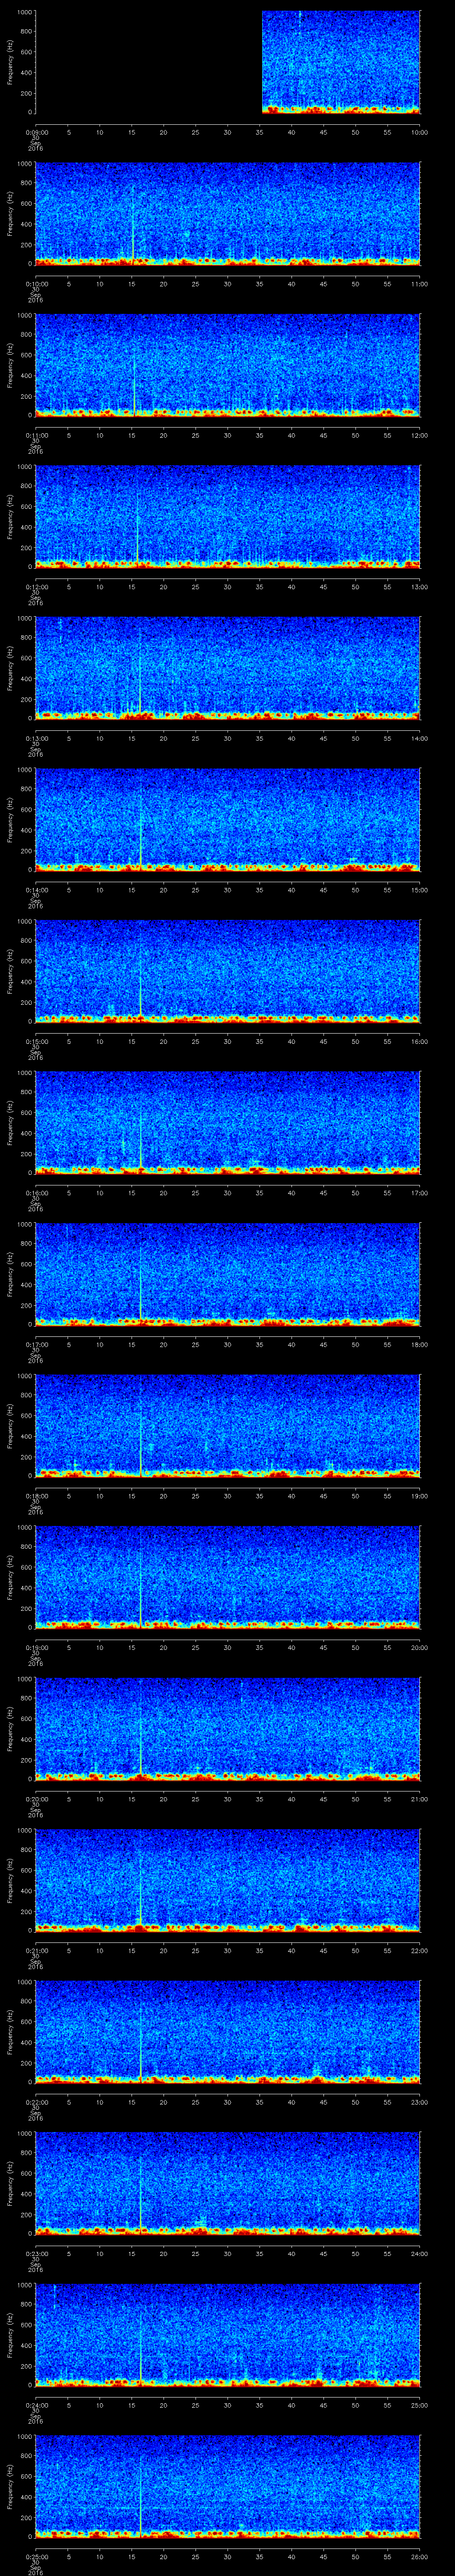Click the 16:00 end time label
Screen dimensions: 455x2576
pos(419,1041)
